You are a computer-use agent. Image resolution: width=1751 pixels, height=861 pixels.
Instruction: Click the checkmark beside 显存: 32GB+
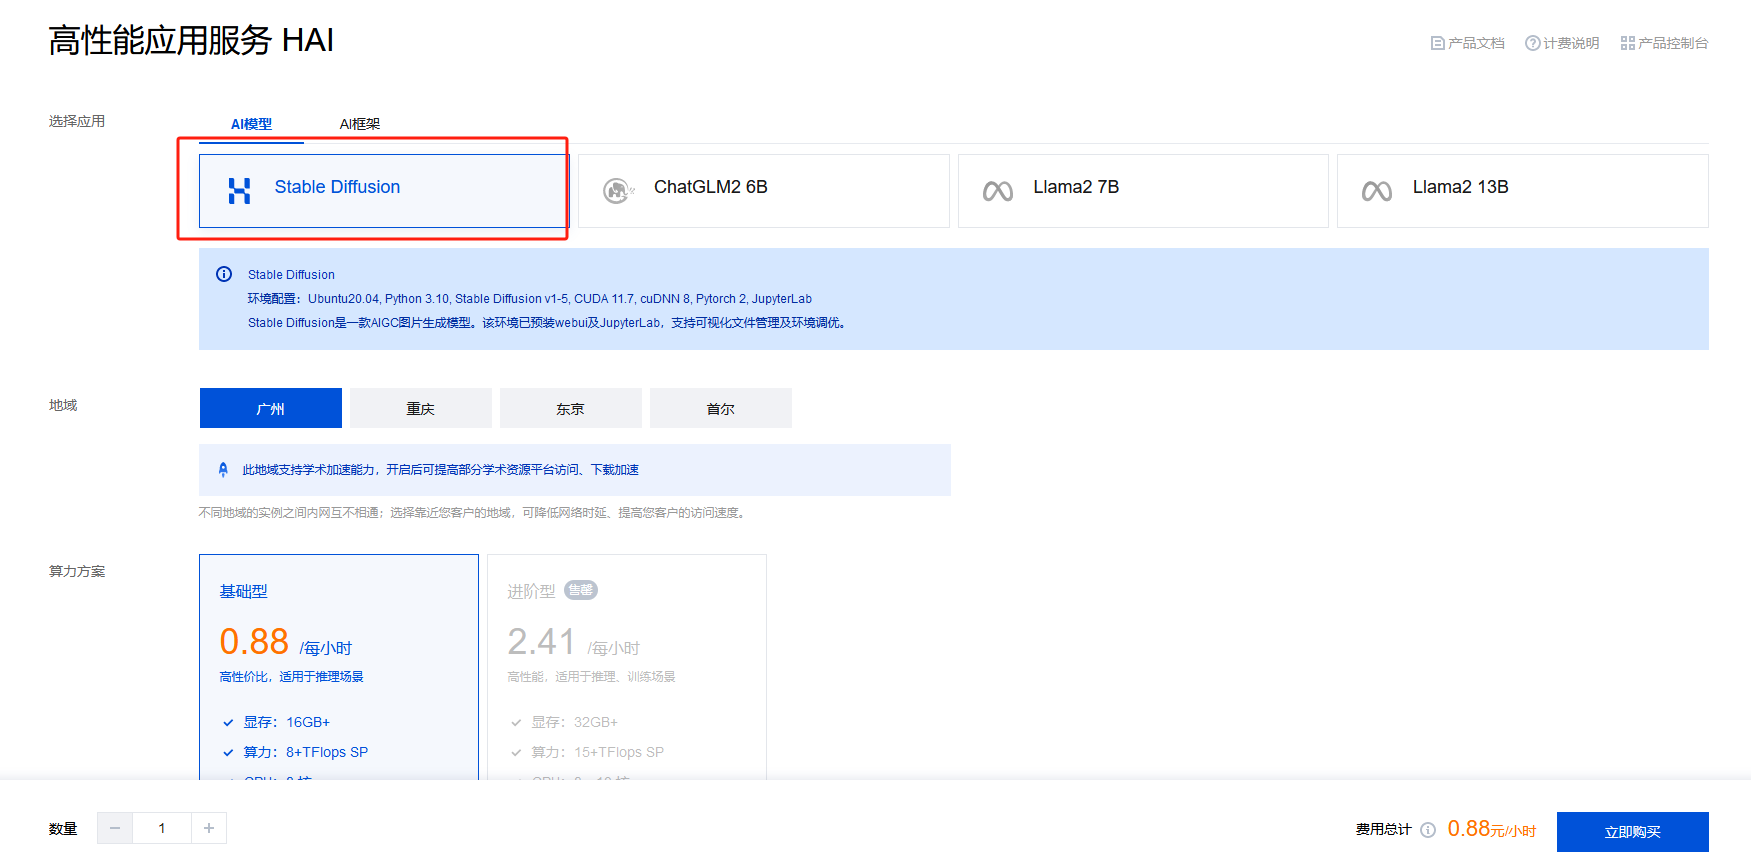pos(516,722)
